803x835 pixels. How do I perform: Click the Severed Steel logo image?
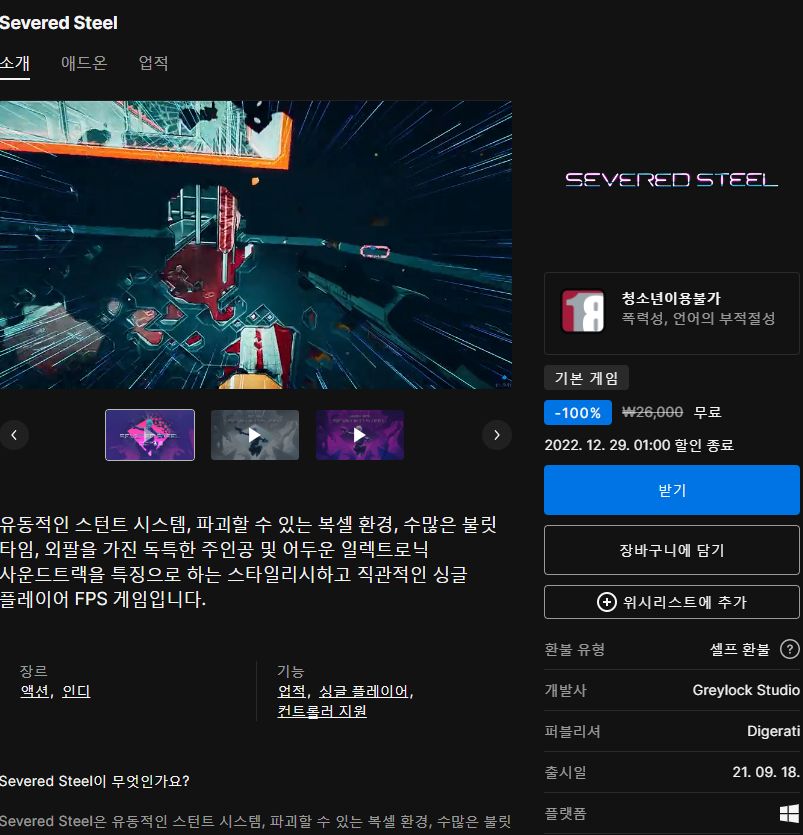point(671,180)
